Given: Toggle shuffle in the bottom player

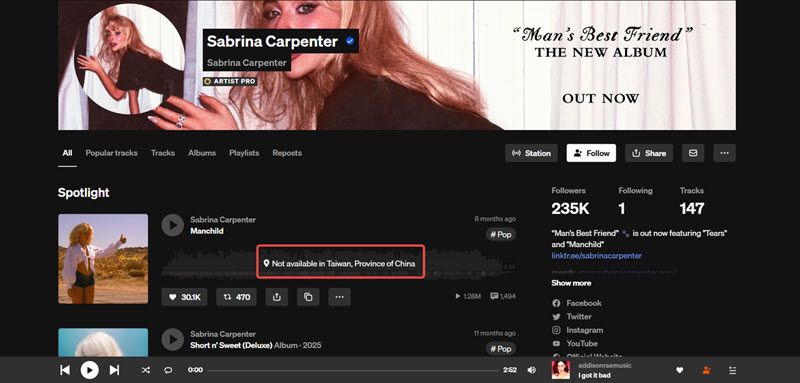Looking at the screenshot, I should (x=145, y=370).
